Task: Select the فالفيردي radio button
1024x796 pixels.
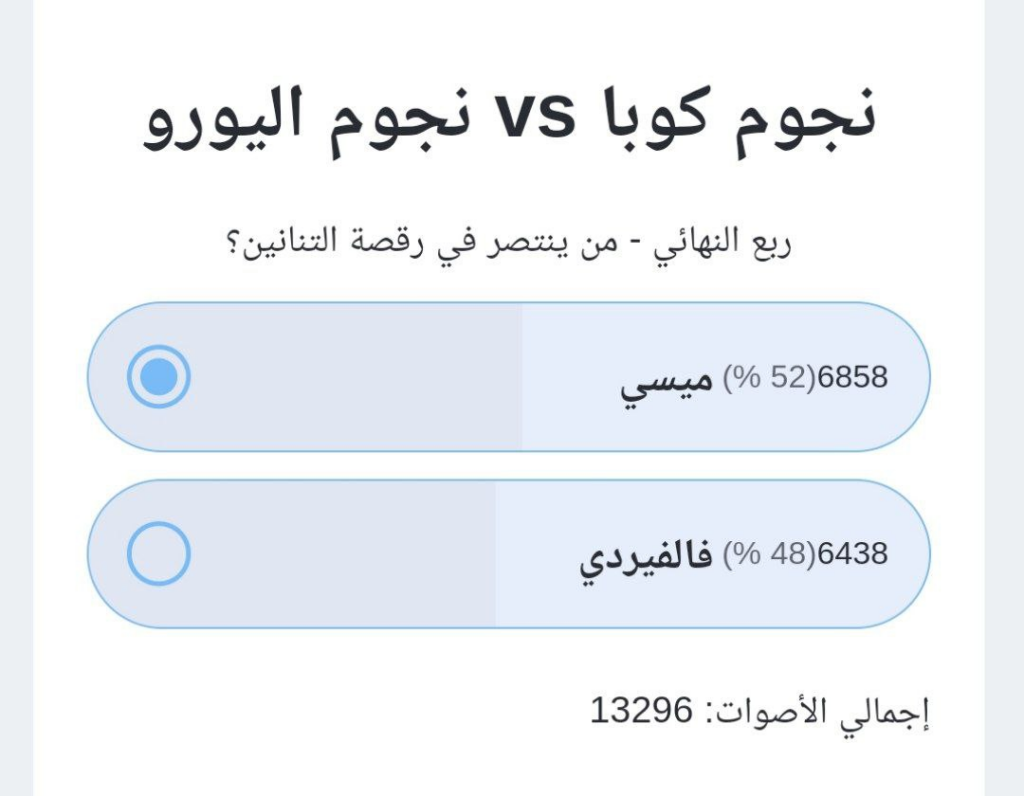Action: click(x=159, y=553)
